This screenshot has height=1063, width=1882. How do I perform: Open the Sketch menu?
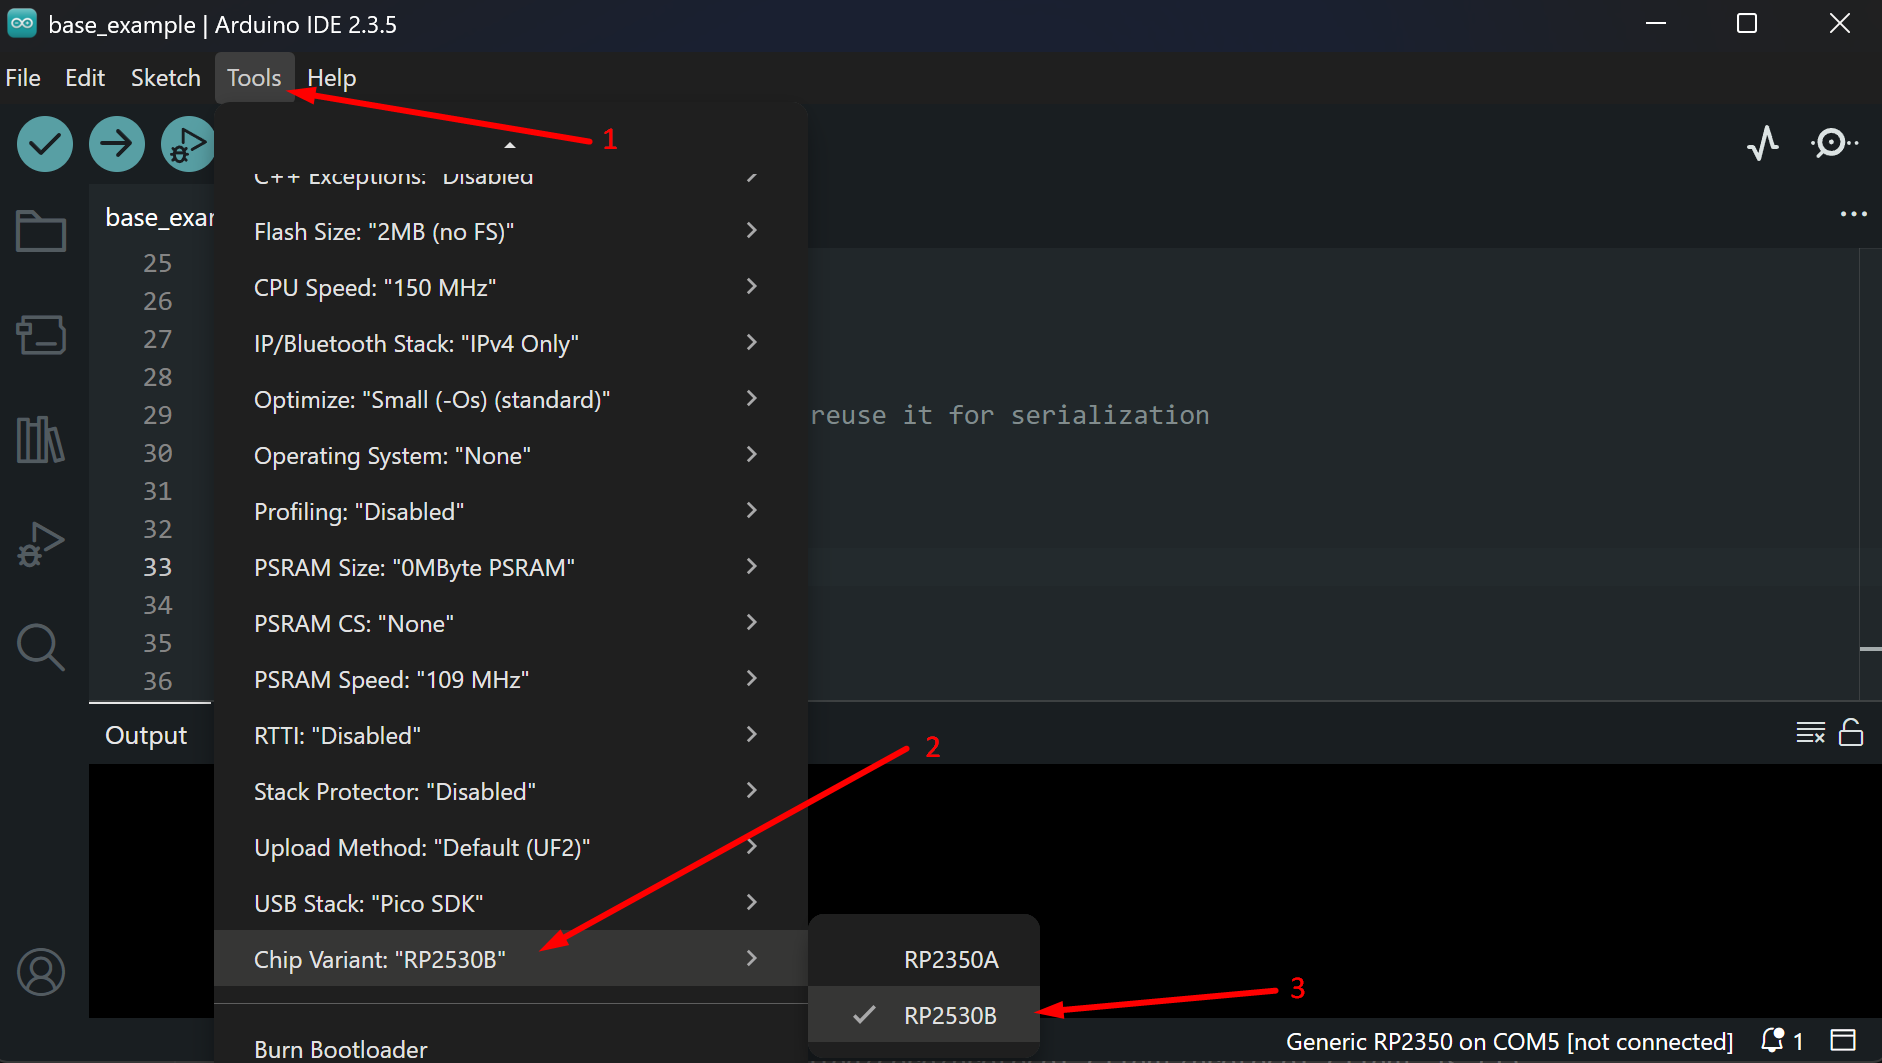pos(165,78)
